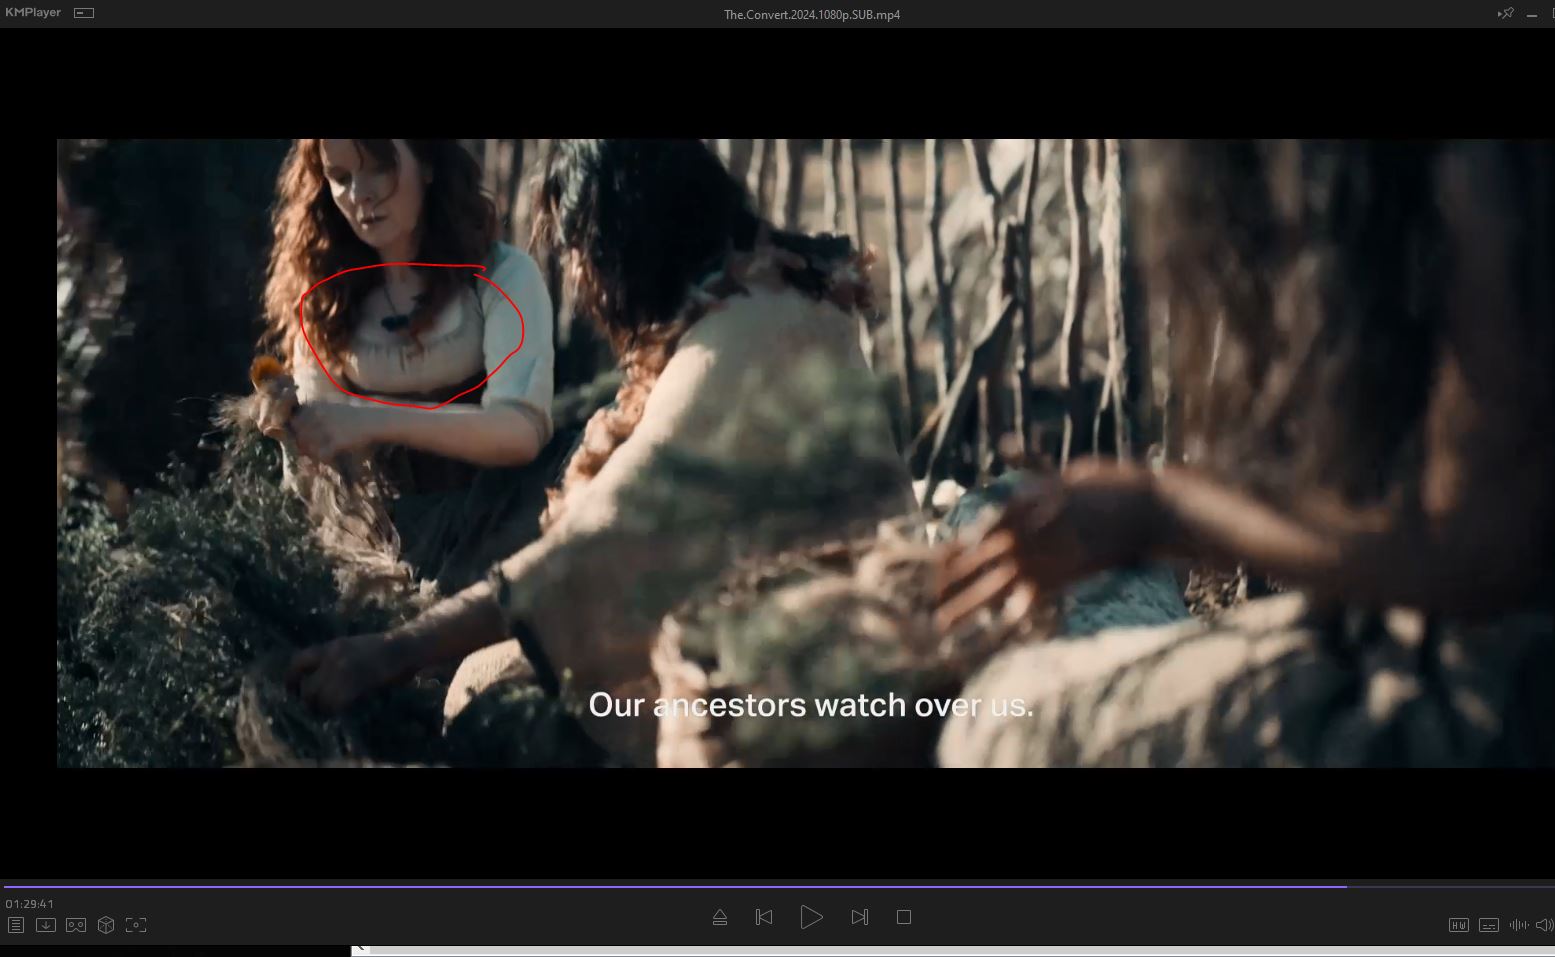
Task: Open subtitle settings icon
Action: point(1489,925)
